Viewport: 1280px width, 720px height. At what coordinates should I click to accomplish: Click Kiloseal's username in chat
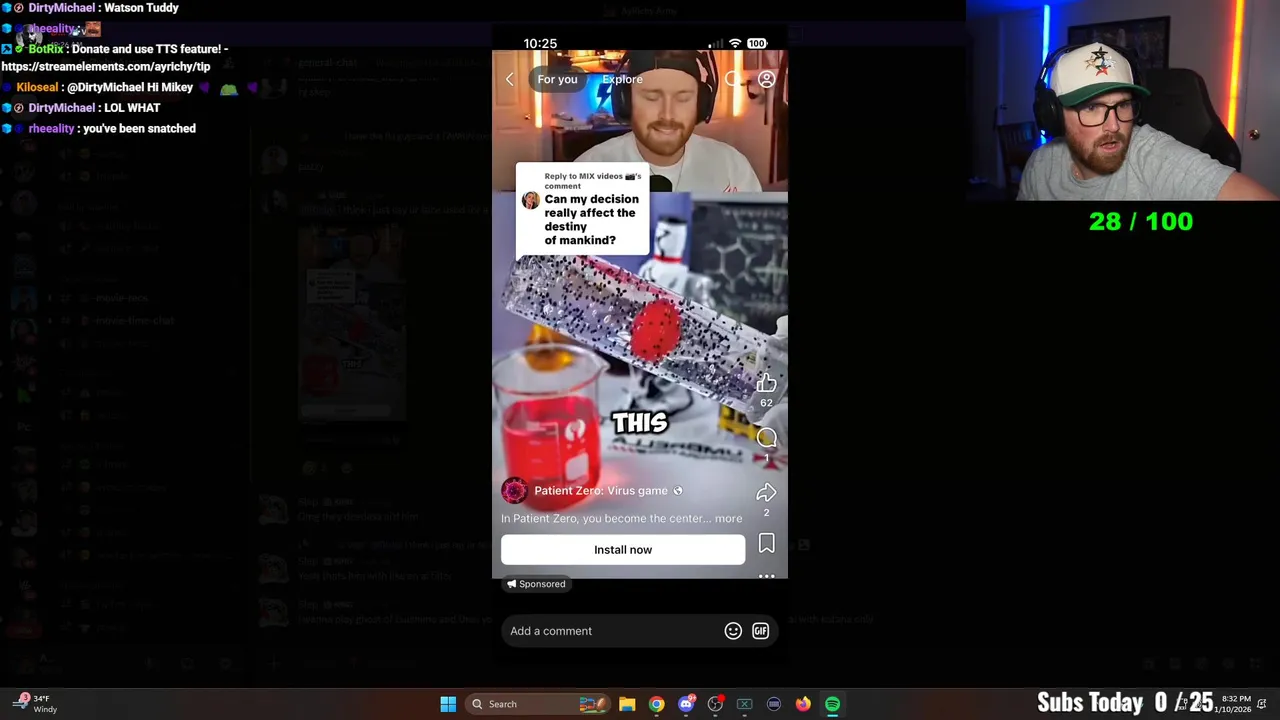click(39, 88)
